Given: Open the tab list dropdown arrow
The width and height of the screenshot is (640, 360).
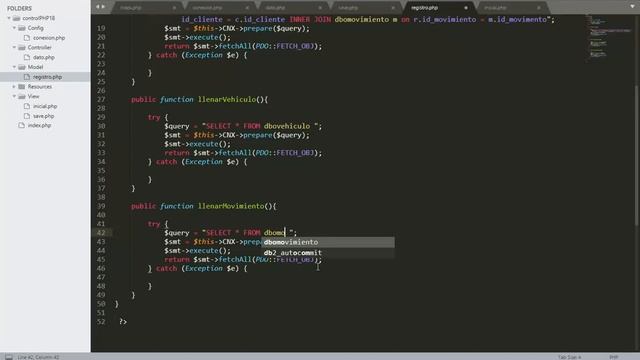Looking at the screenshot, I should [632, 7].
